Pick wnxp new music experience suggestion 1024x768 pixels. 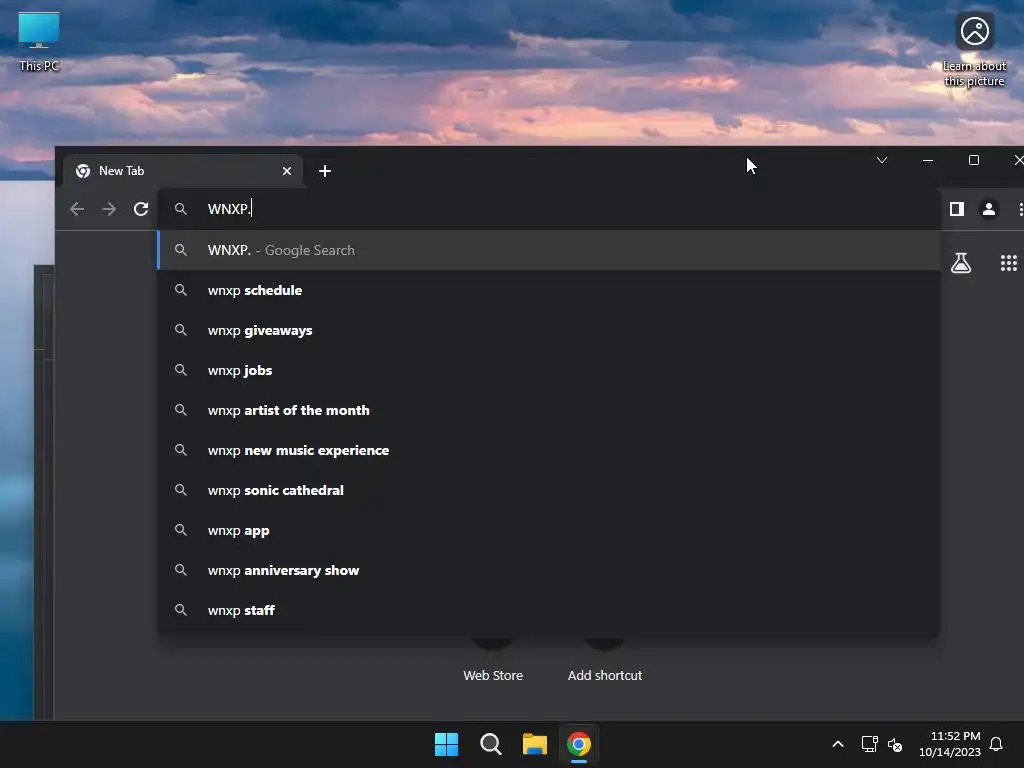click(x=549, y=450)
